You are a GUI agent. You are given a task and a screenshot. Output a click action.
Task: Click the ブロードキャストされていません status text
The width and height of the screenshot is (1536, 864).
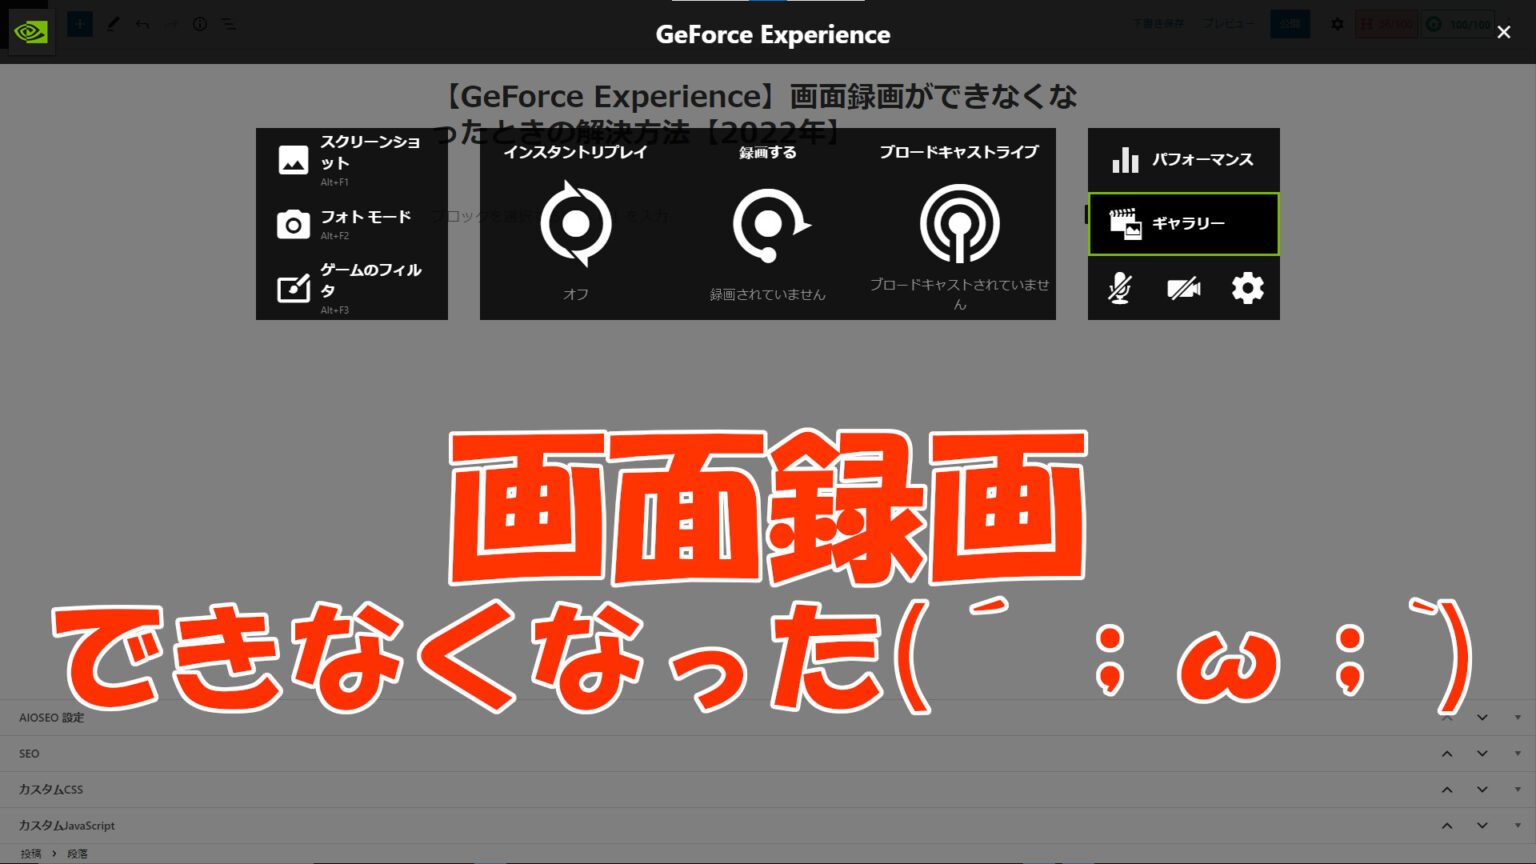(960, 294)
